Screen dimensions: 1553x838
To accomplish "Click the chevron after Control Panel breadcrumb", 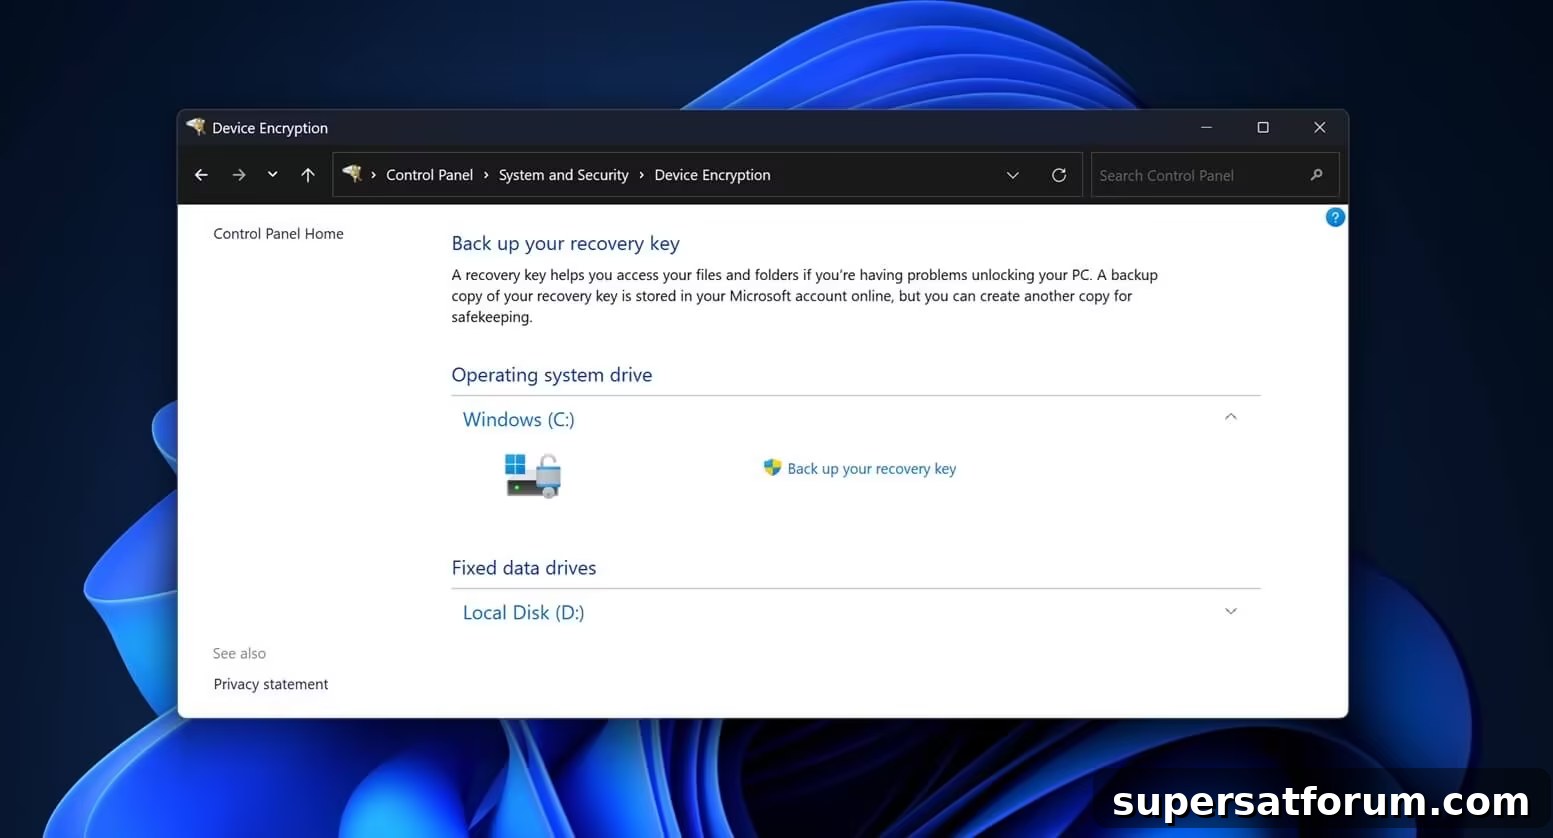I will click(x=486, y=175).
